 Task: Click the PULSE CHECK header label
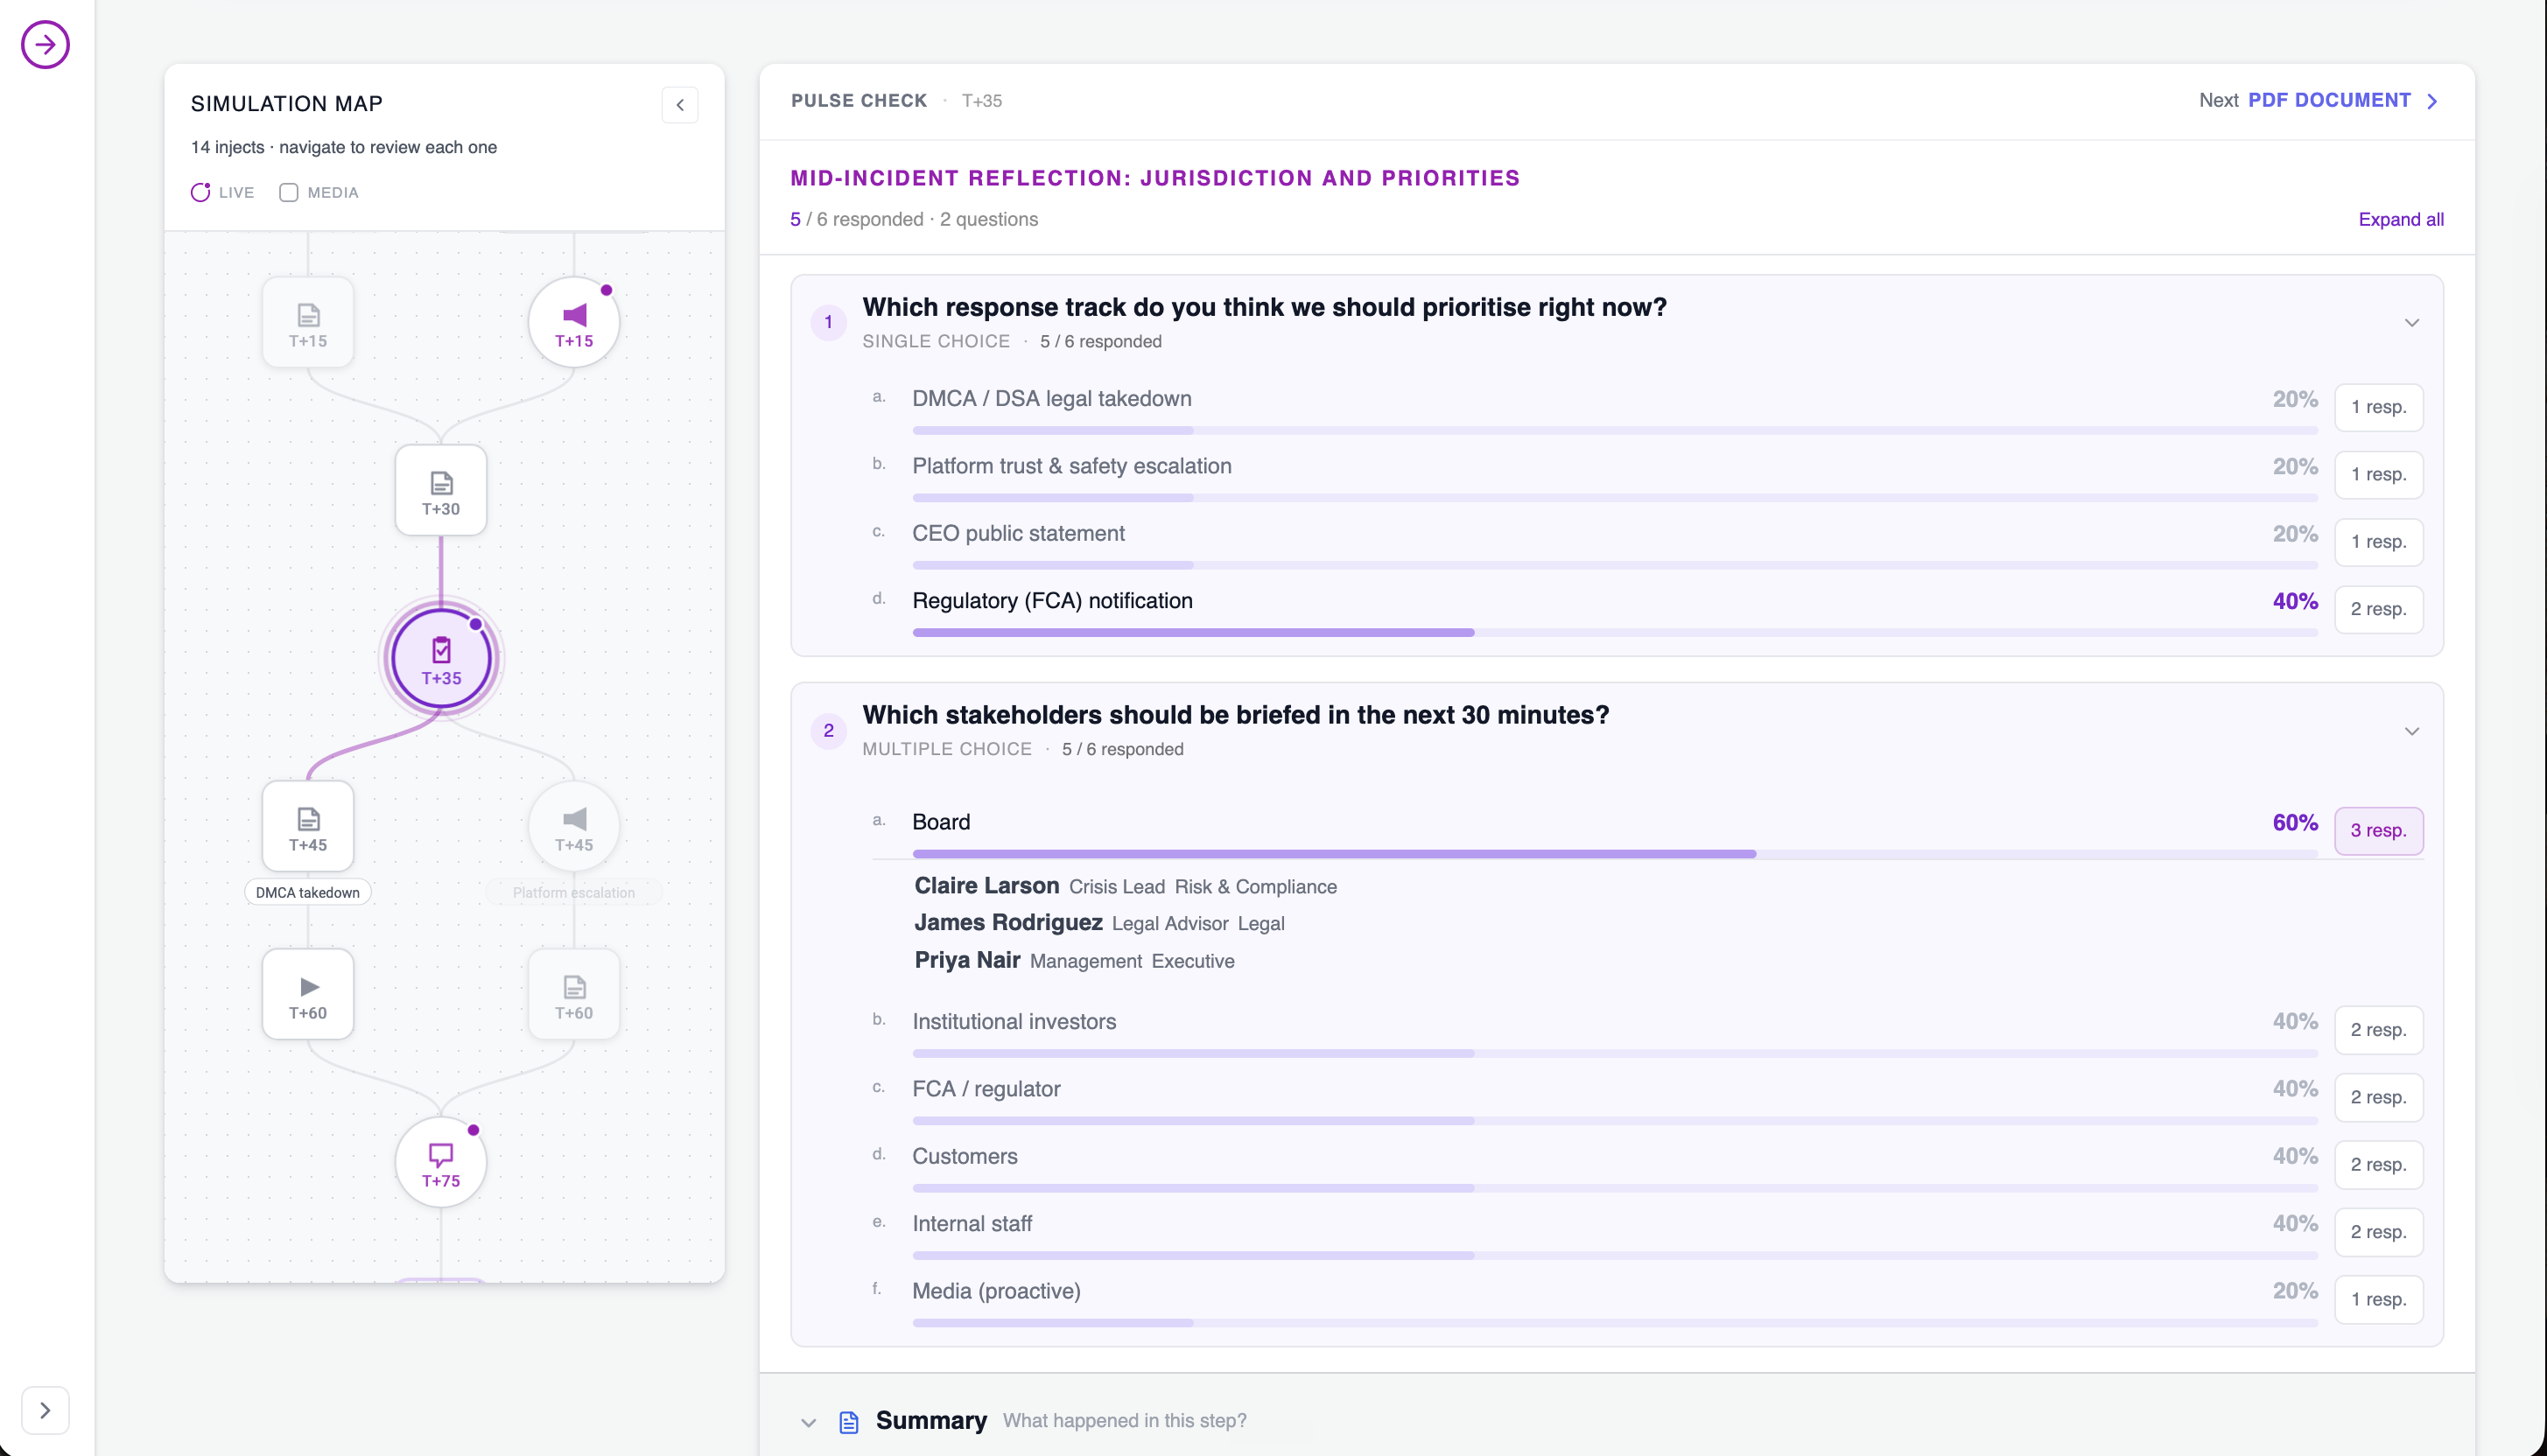pyautogui.click(x=859, y=101)
